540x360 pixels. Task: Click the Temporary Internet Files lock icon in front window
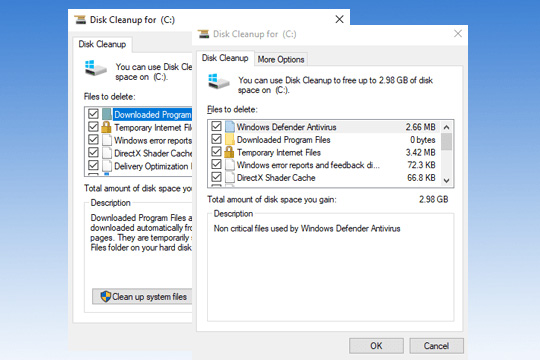pyautogui.click(x=229, y=152)
